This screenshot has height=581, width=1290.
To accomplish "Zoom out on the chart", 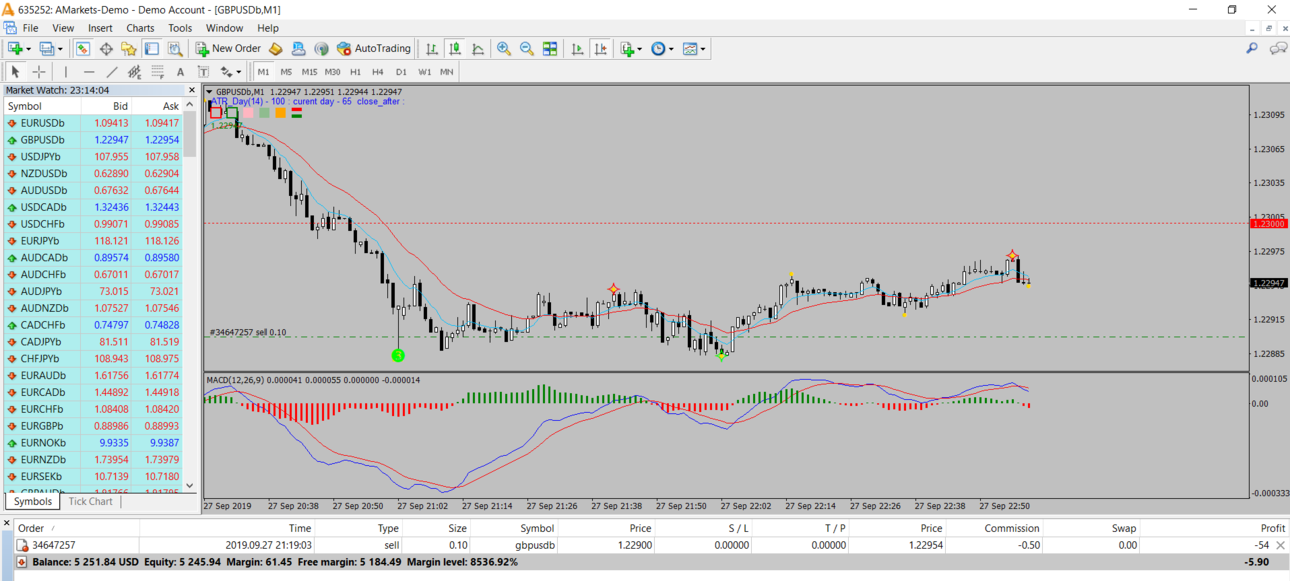I will tap(527, 48).
